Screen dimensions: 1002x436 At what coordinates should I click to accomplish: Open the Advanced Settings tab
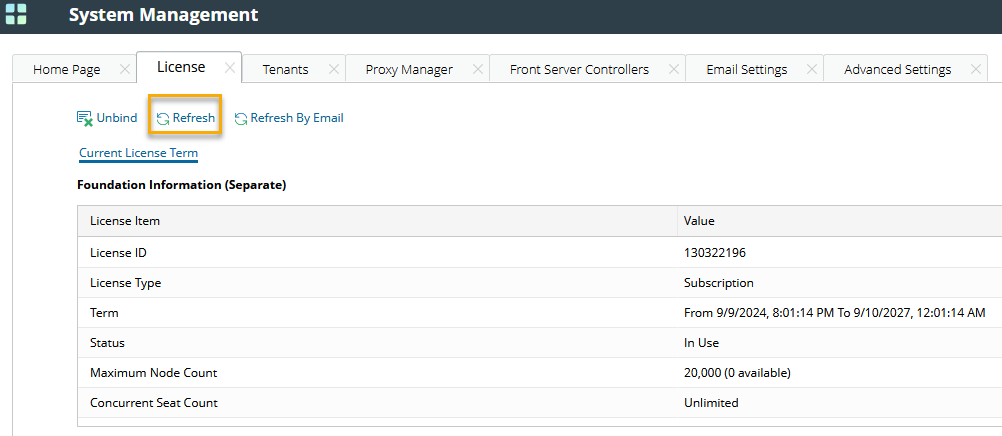click(897, 69)
